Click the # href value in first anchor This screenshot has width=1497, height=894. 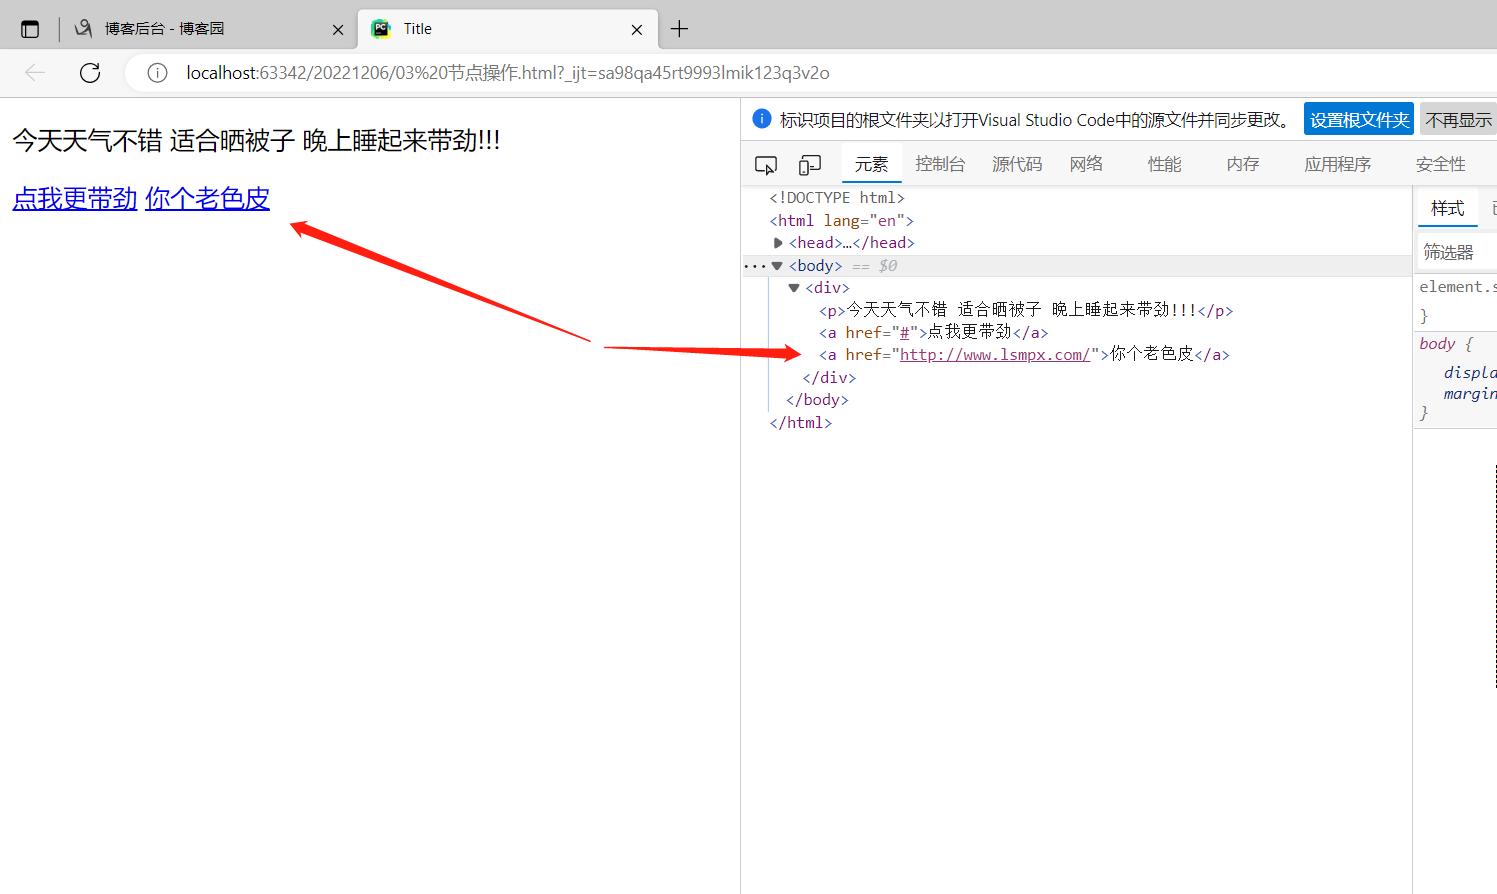coord(905,333)
